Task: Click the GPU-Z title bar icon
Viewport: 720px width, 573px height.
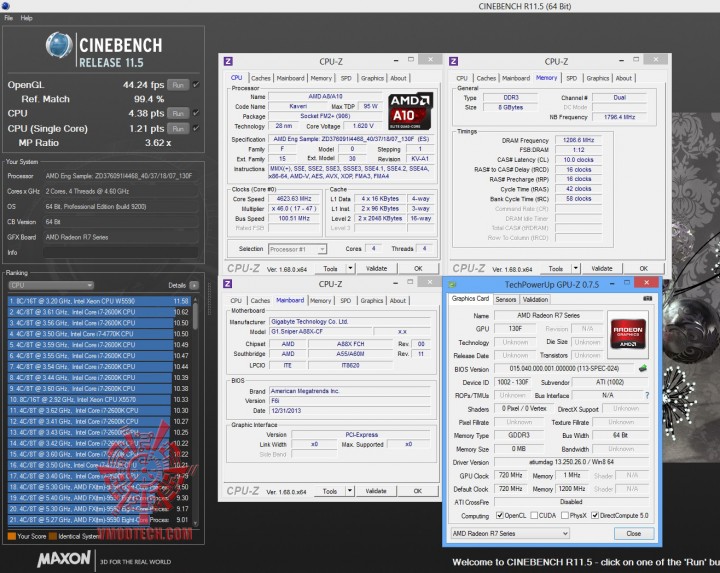Action: [x=452, y=285]
